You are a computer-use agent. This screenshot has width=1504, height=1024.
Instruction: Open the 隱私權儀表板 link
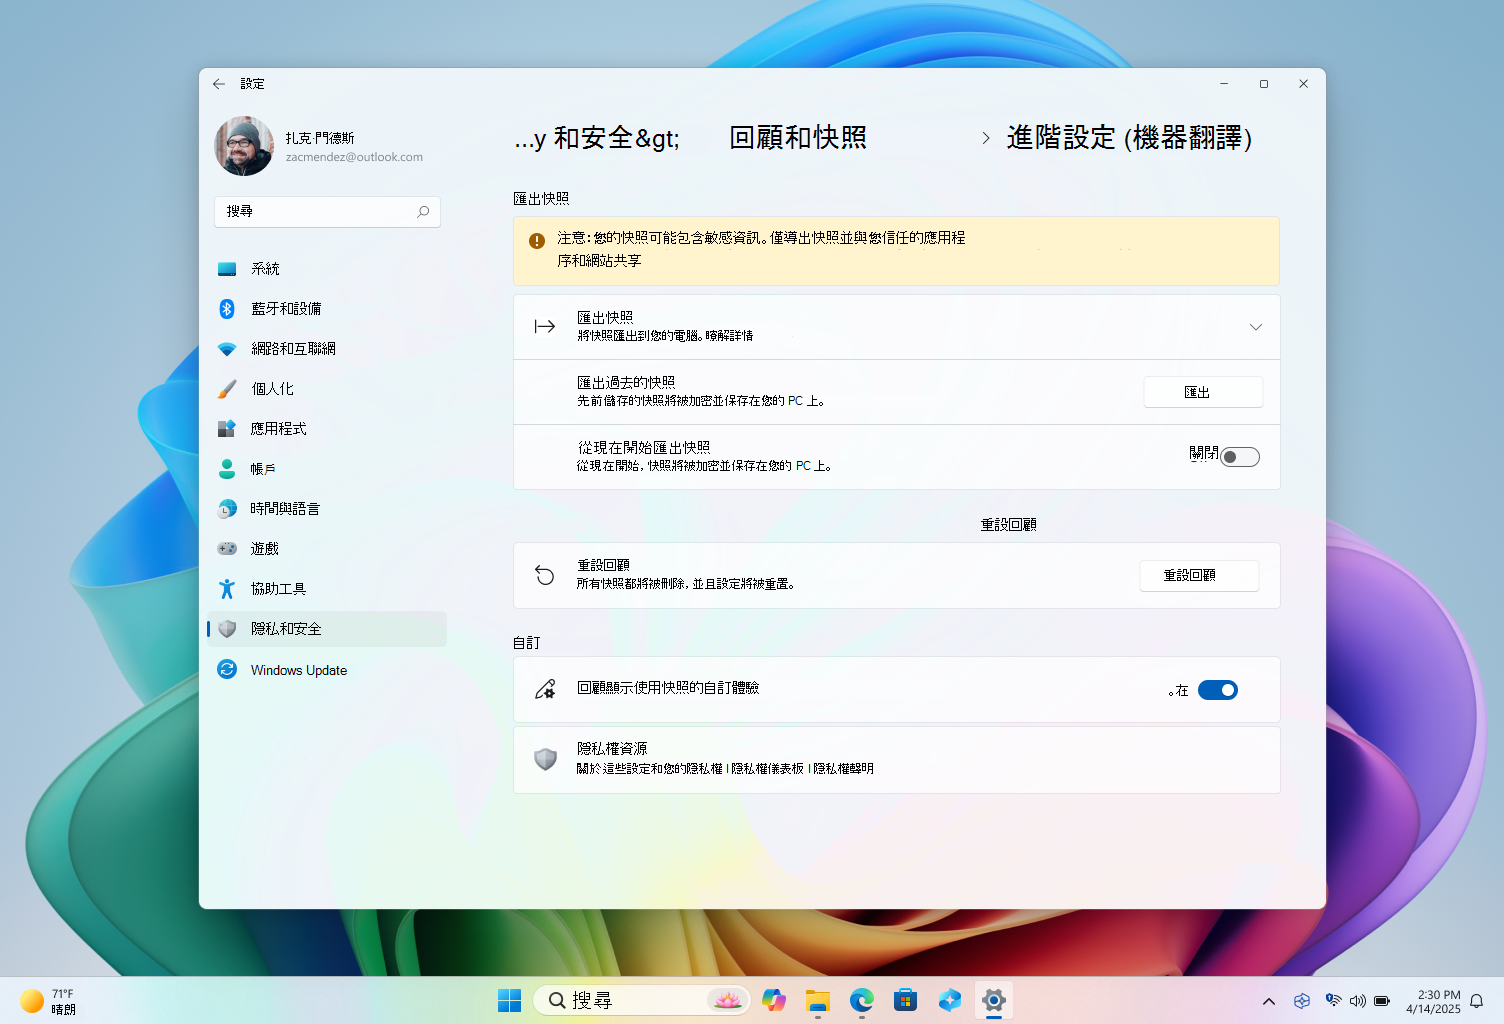point(768,769)
